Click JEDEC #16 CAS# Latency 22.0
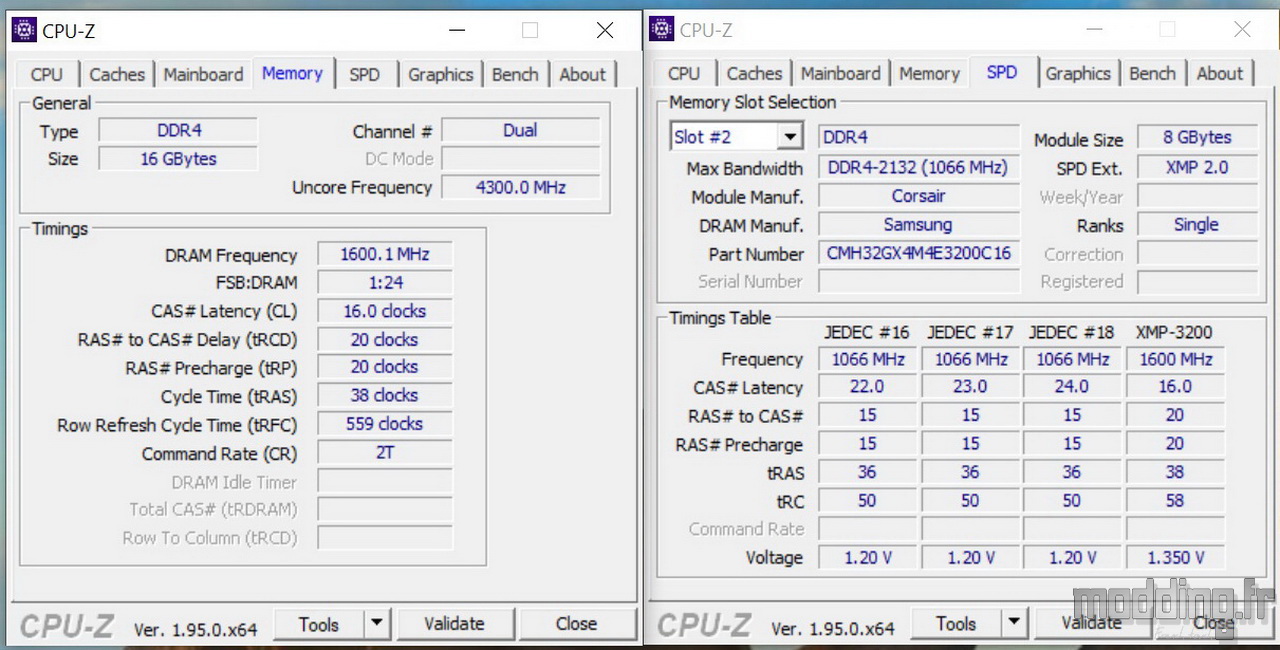This screenshot has height=650, width=1280. 867,387
